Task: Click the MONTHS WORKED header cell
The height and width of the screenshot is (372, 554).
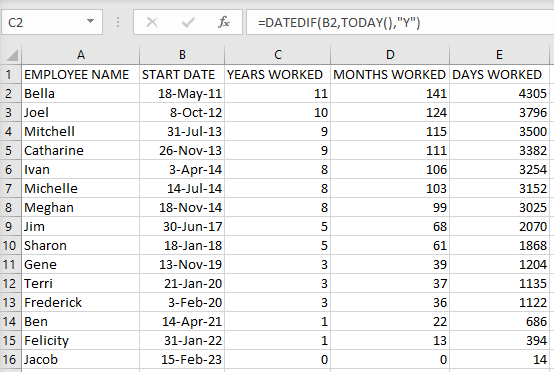Action: [x=390, y=75]
